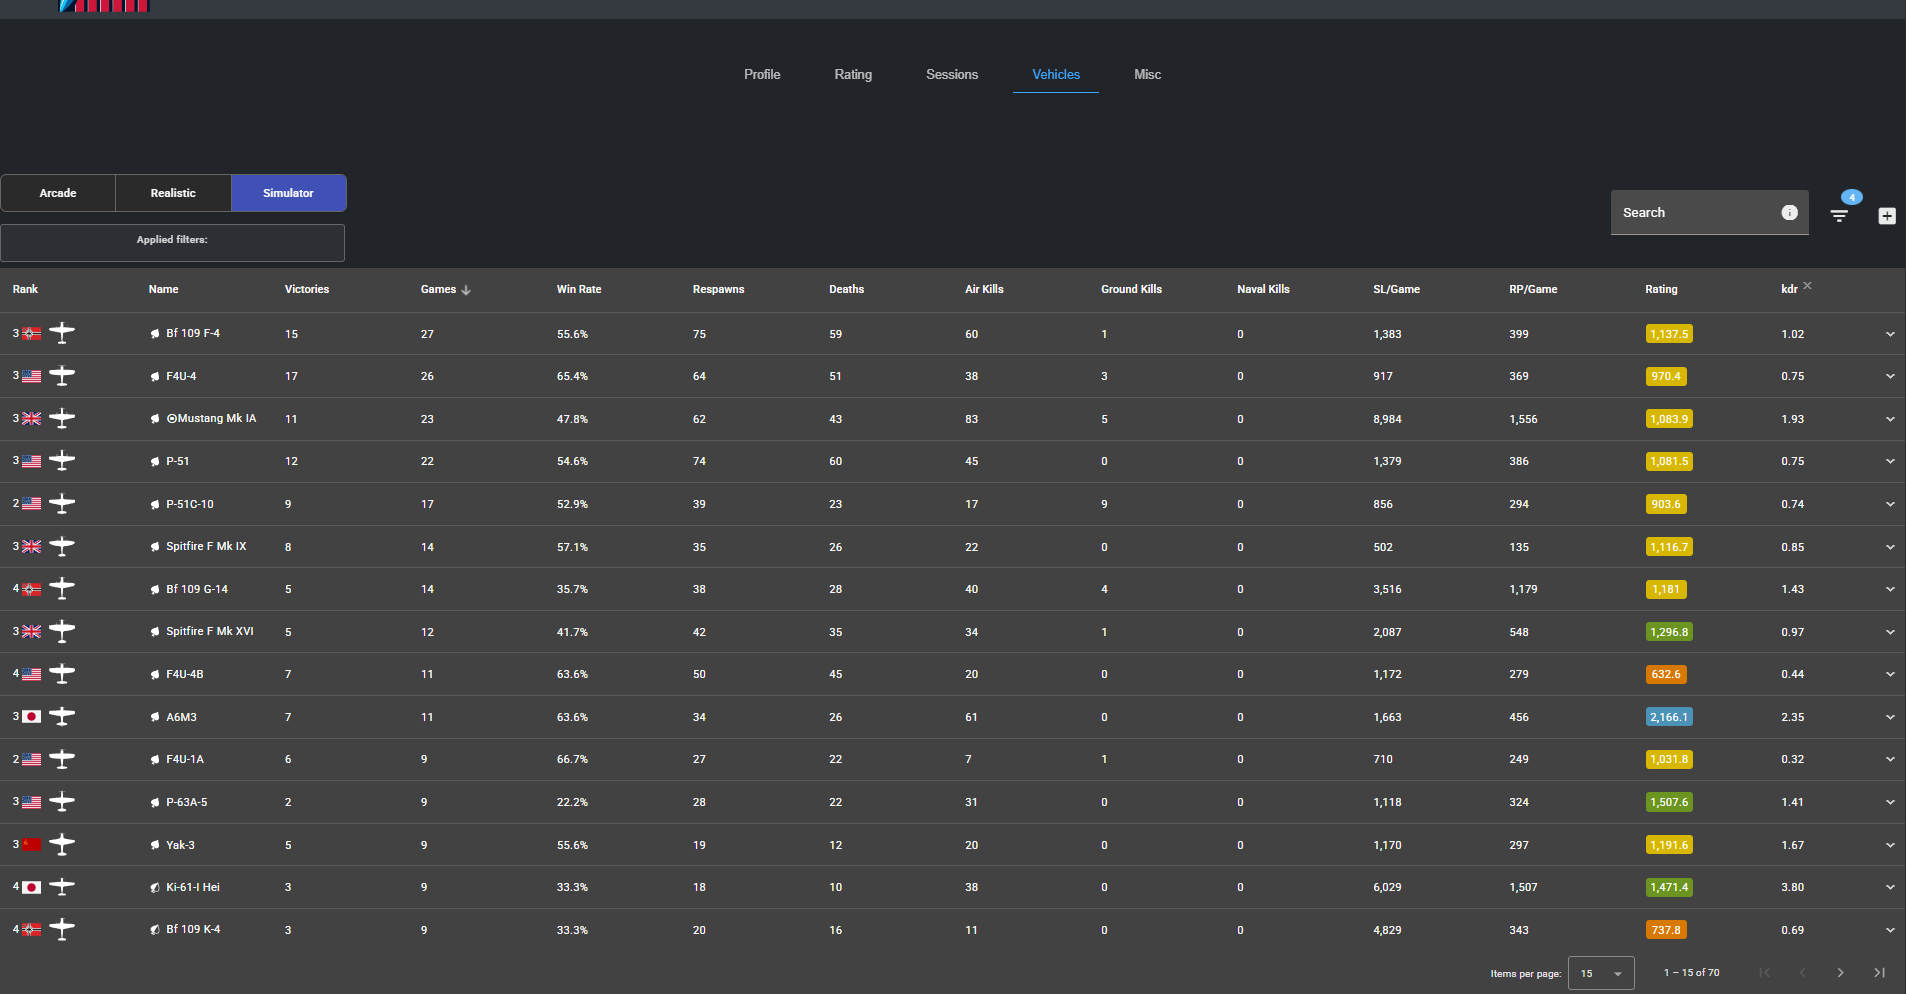Image resolution: width=1906 pixels, height=994 pixels.
Task: Switch to Realistic mode
Action: [x=173, y=193]
